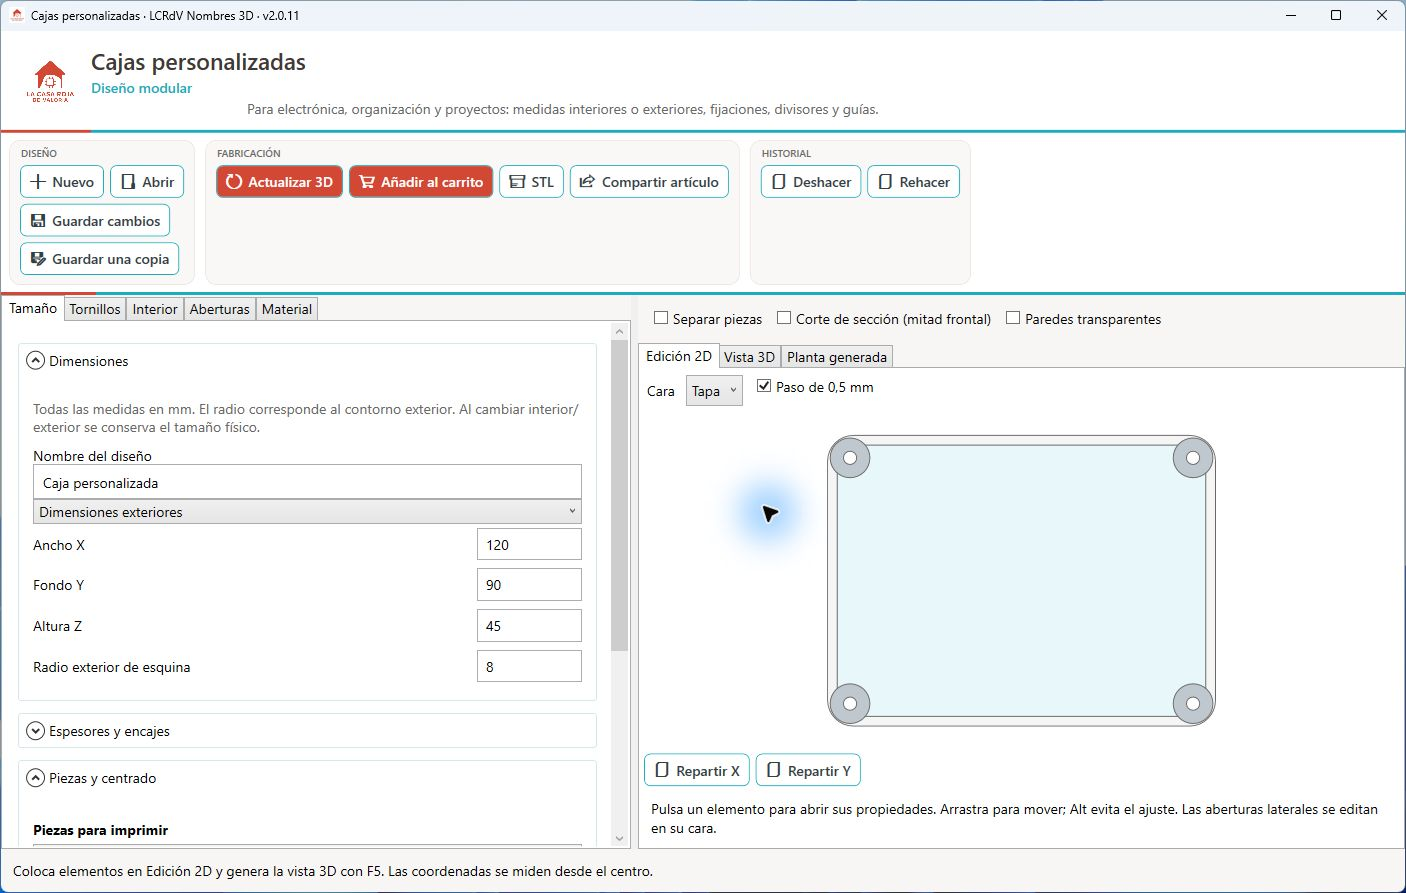Viewport: 1406px width, 893px height.
Task: Click the Ancho X value field
Action: (529, 544)
